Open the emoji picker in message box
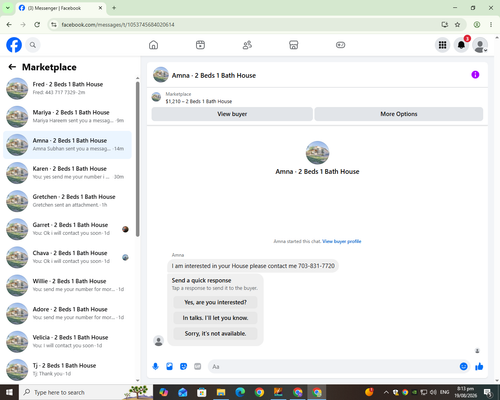Screen dimensions: 500x400 463,367
